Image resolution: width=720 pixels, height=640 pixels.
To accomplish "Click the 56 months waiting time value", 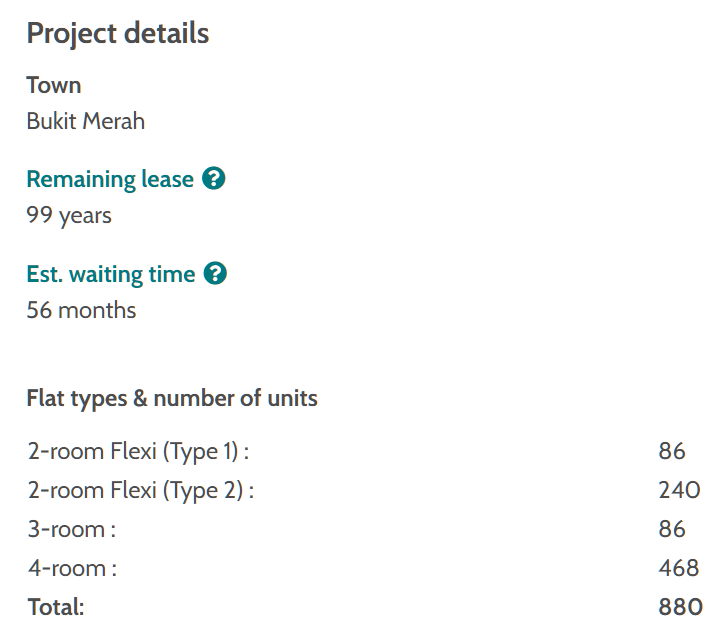I will click(x=81, y=310).
